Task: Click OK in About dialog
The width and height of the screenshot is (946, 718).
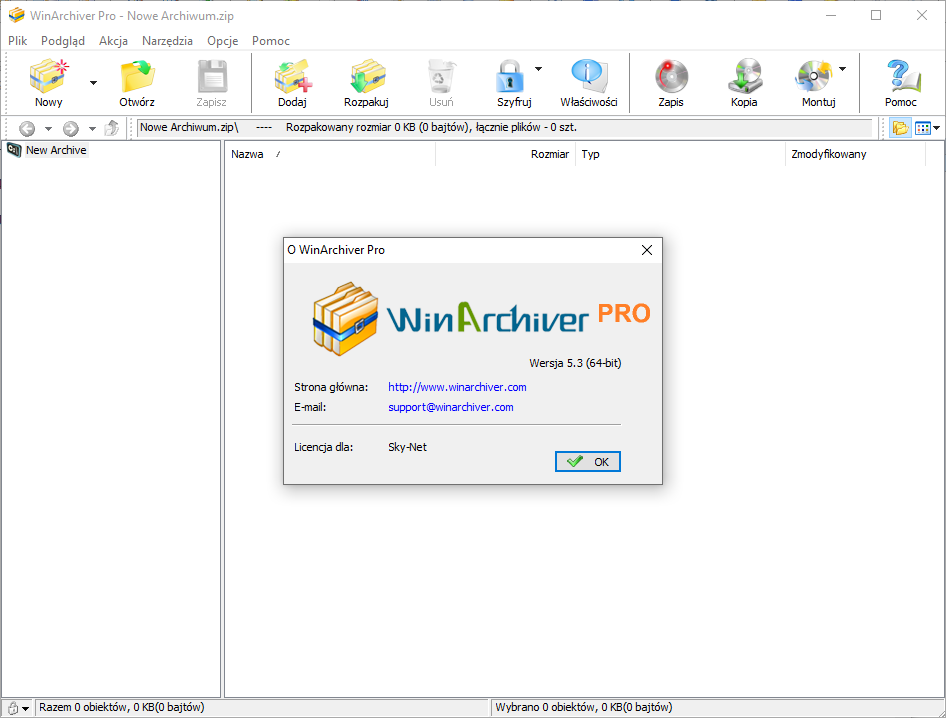Action: pyautogui.click(x=588, y=462)
